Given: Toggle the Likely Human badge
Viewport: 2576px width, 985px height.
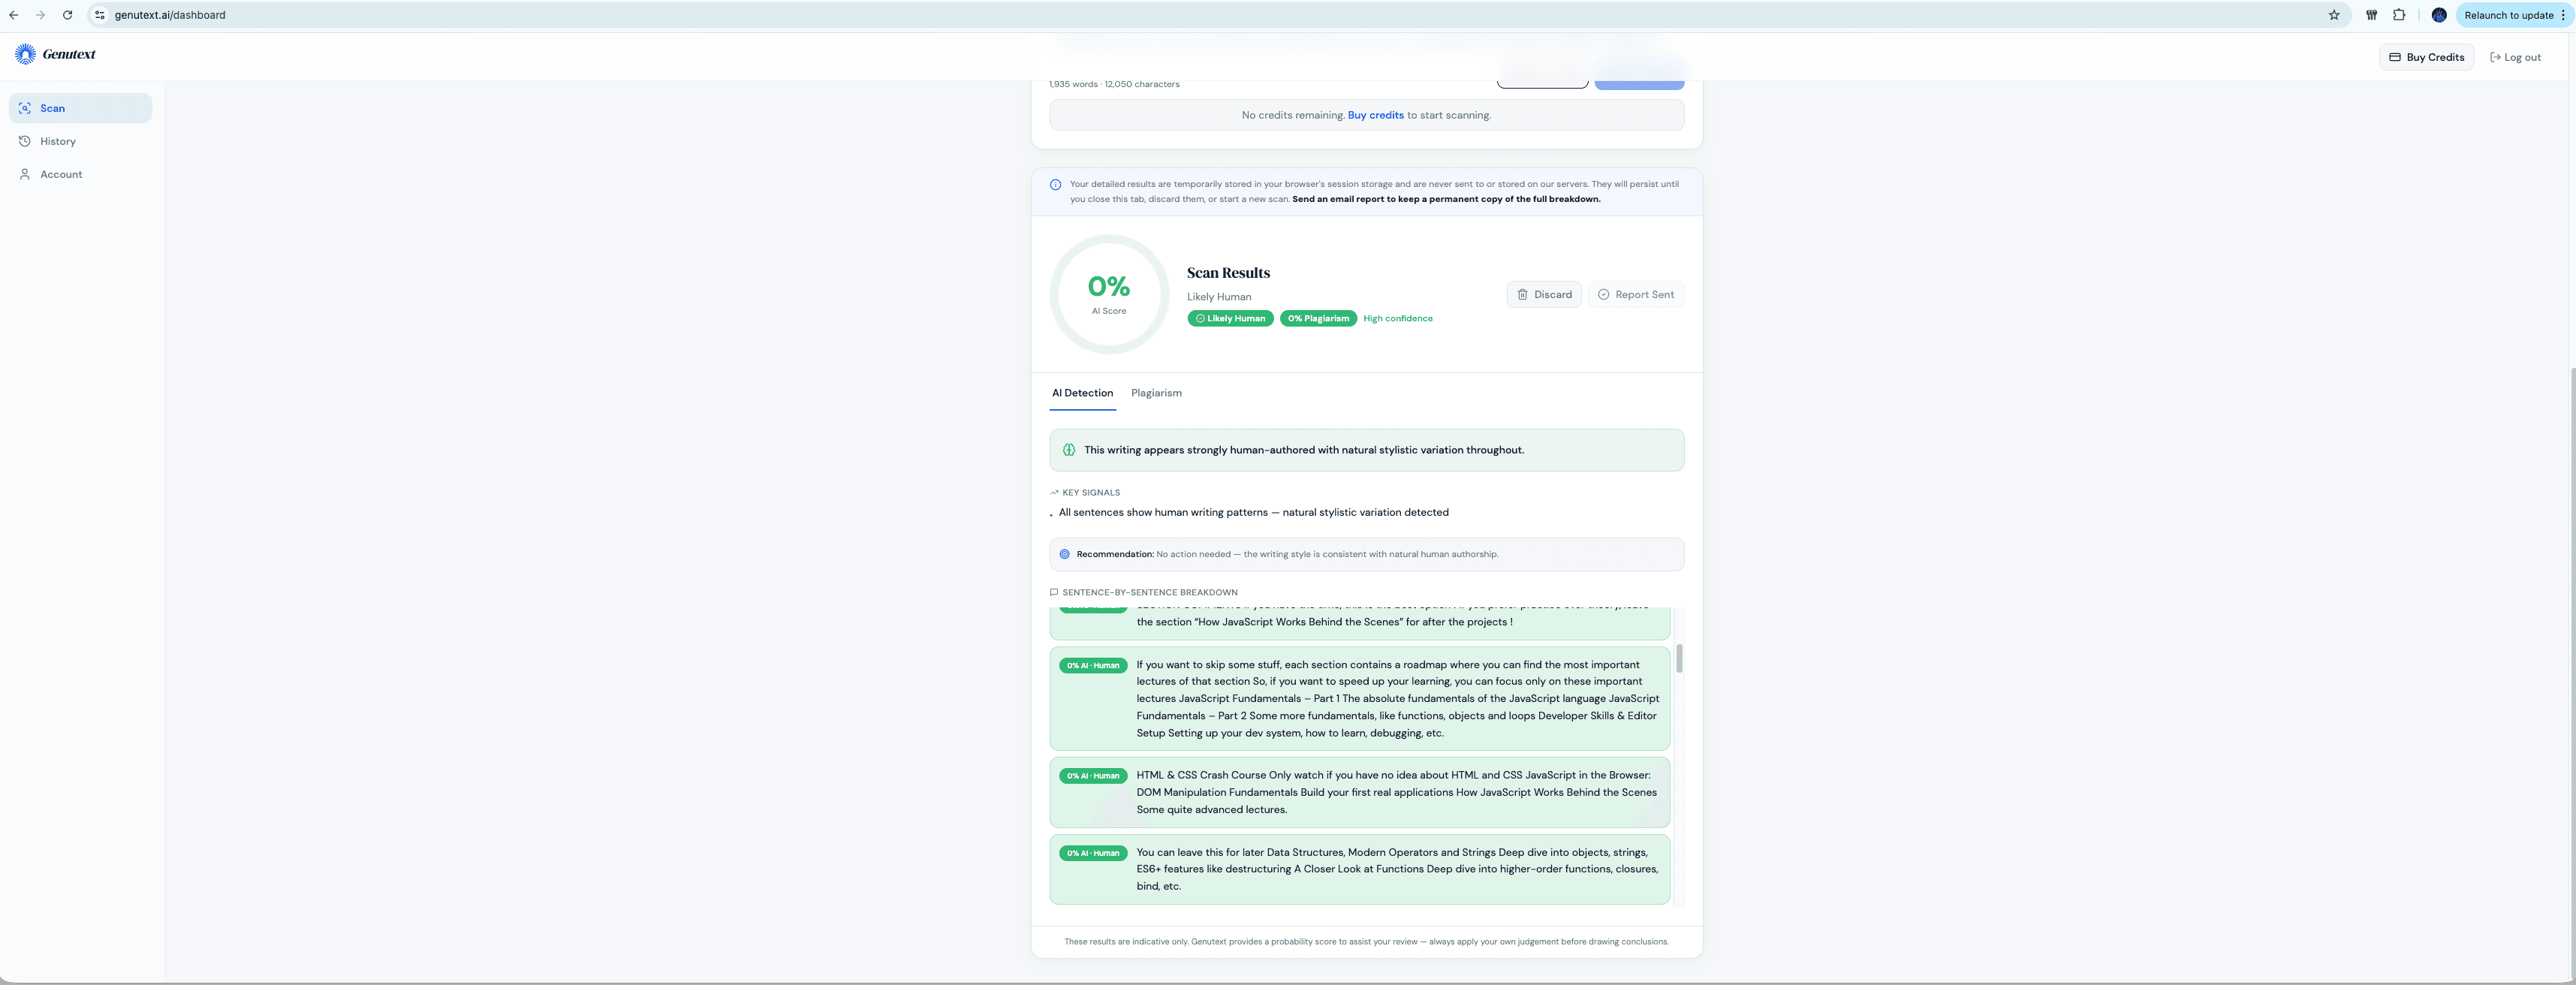Looking at the screenshot, I should (x=1230, y=318).
